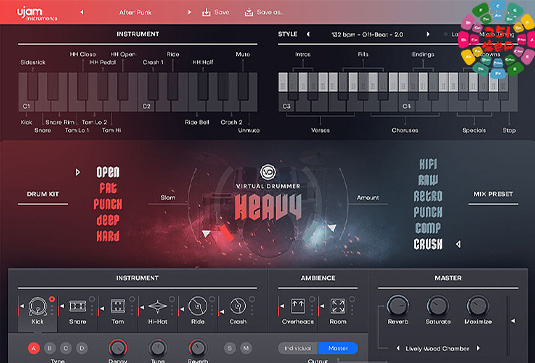Screen dimensions: 535x363
Task: Toggle the Snare channel power button
Action: 92,299
